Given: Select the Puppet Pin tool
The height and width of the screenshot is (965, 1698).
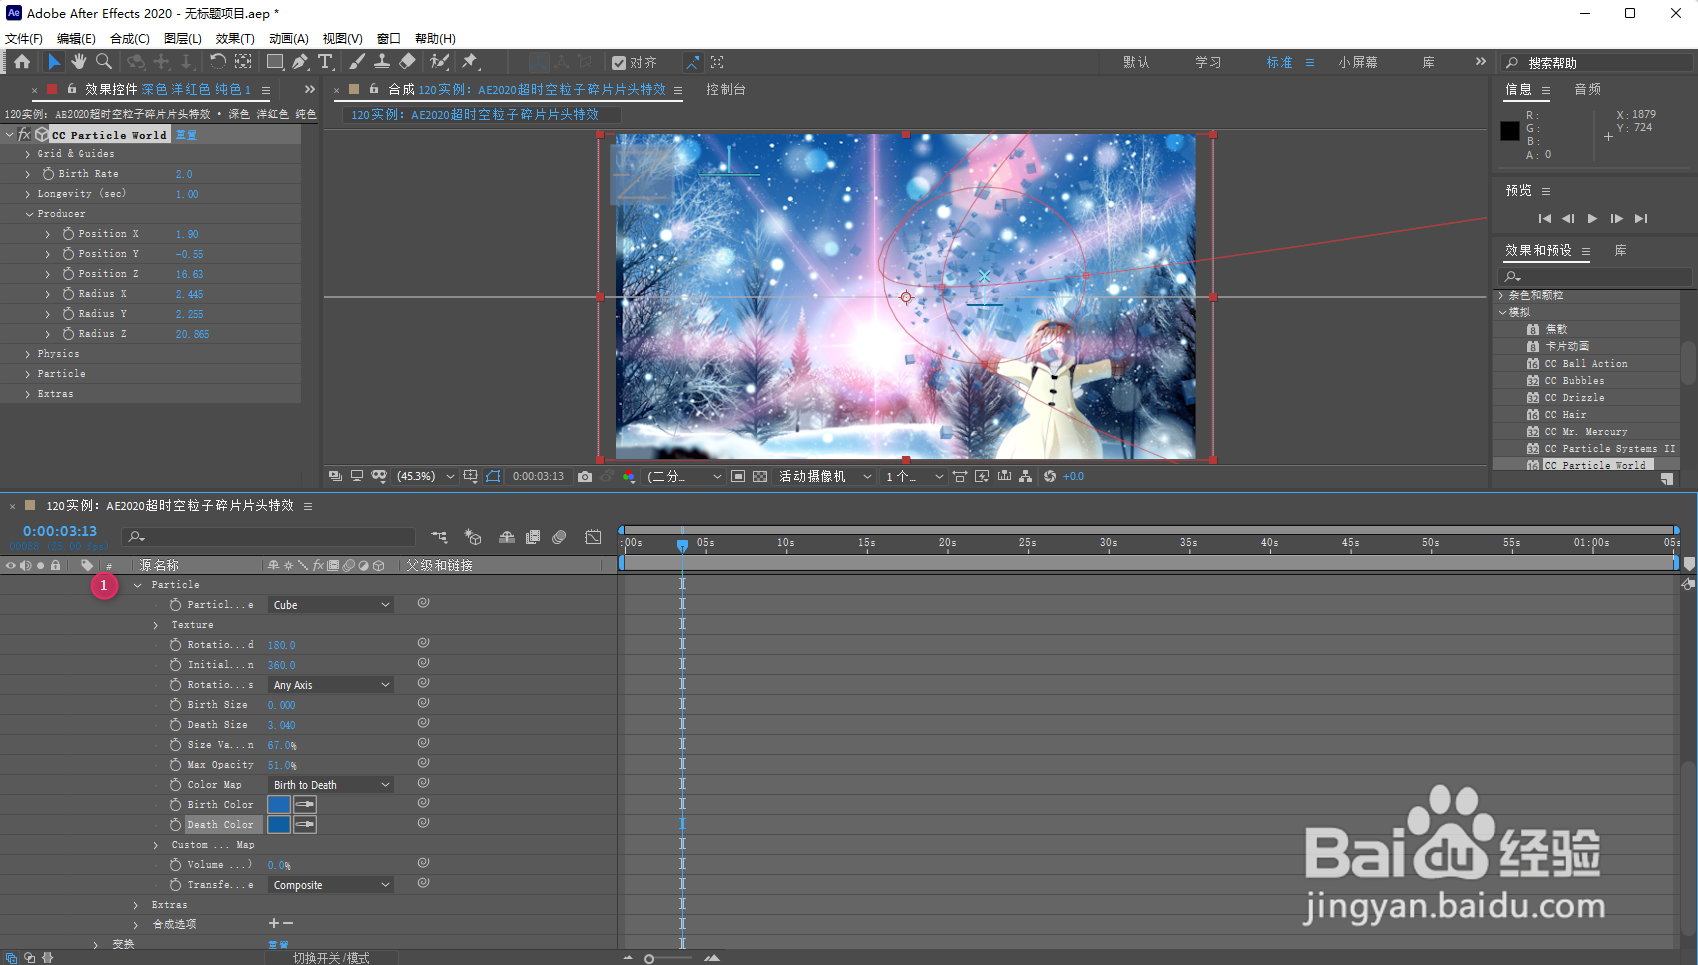Looking at the screenshot, I should (470, 62).
